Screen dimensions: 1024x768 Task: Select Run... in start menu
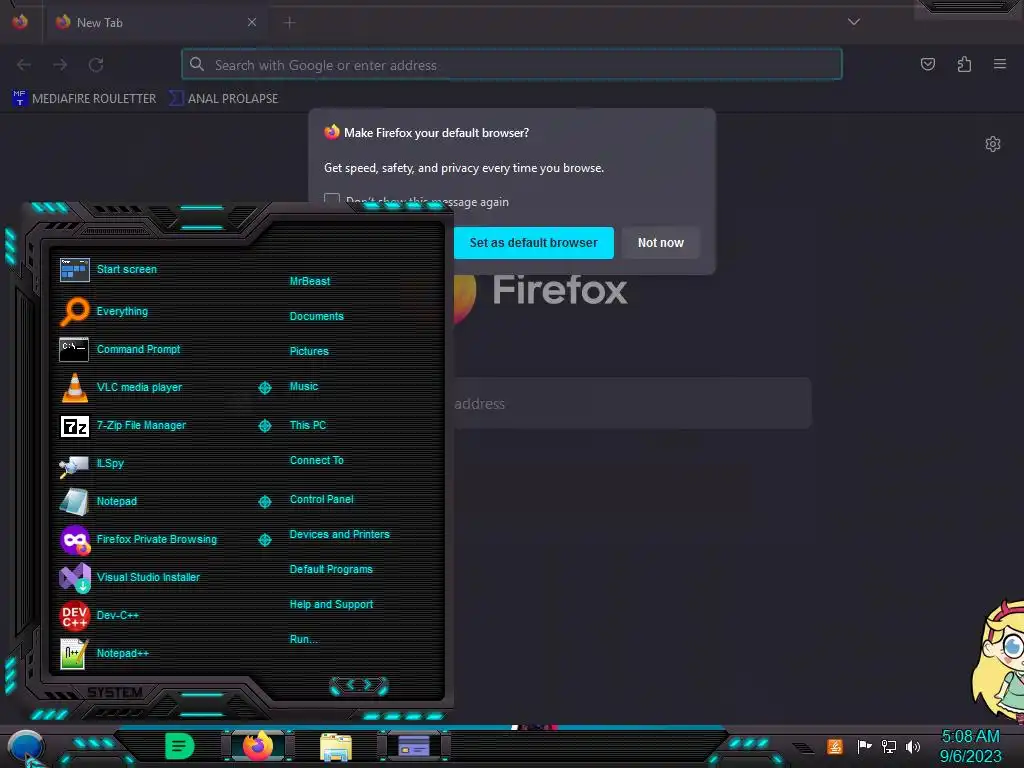304,639
